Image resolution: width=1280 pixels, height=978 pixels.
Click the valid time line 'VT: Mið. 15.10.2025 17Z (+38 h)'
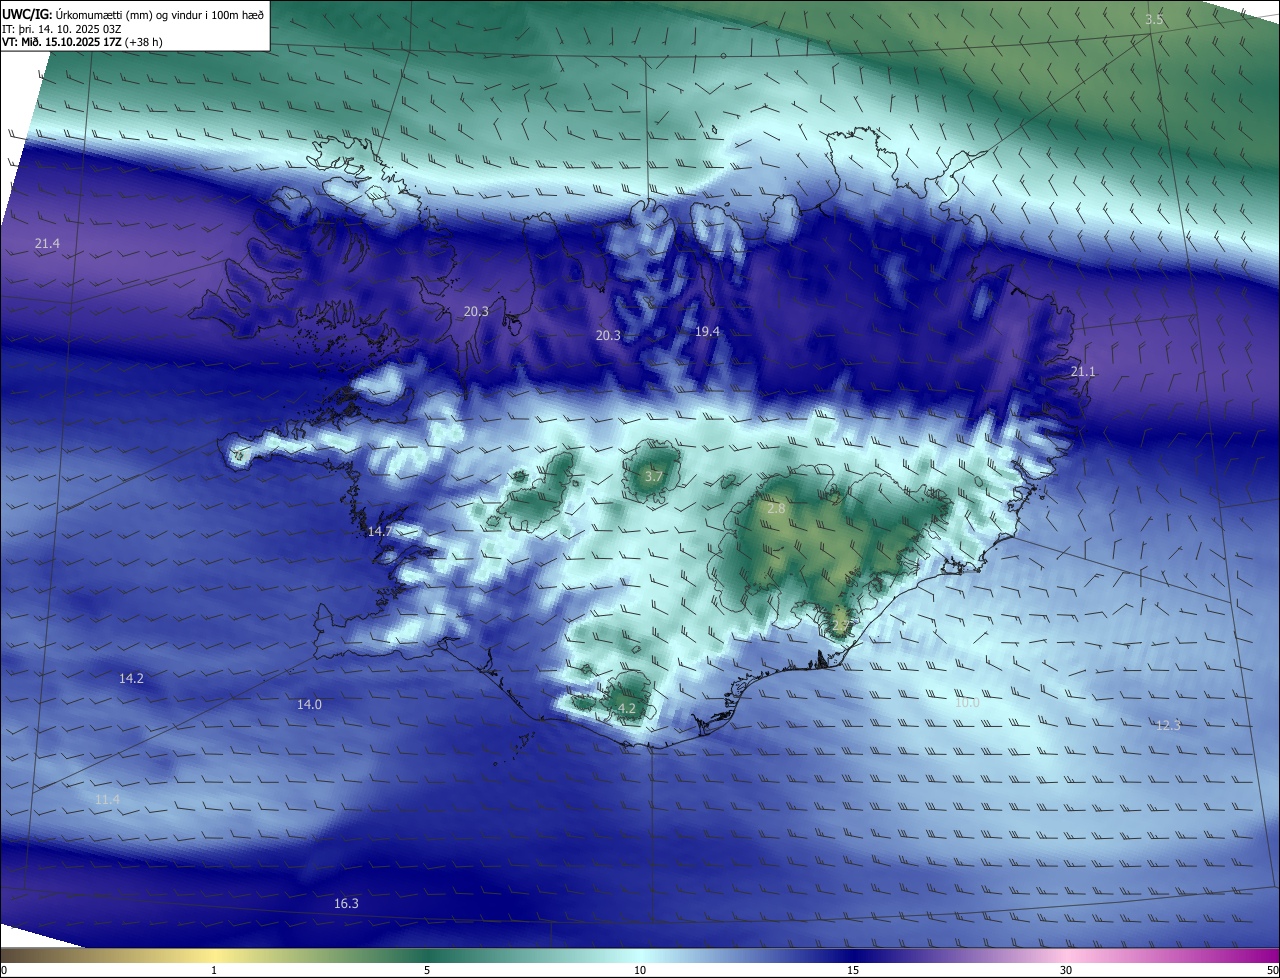point(83,42)
